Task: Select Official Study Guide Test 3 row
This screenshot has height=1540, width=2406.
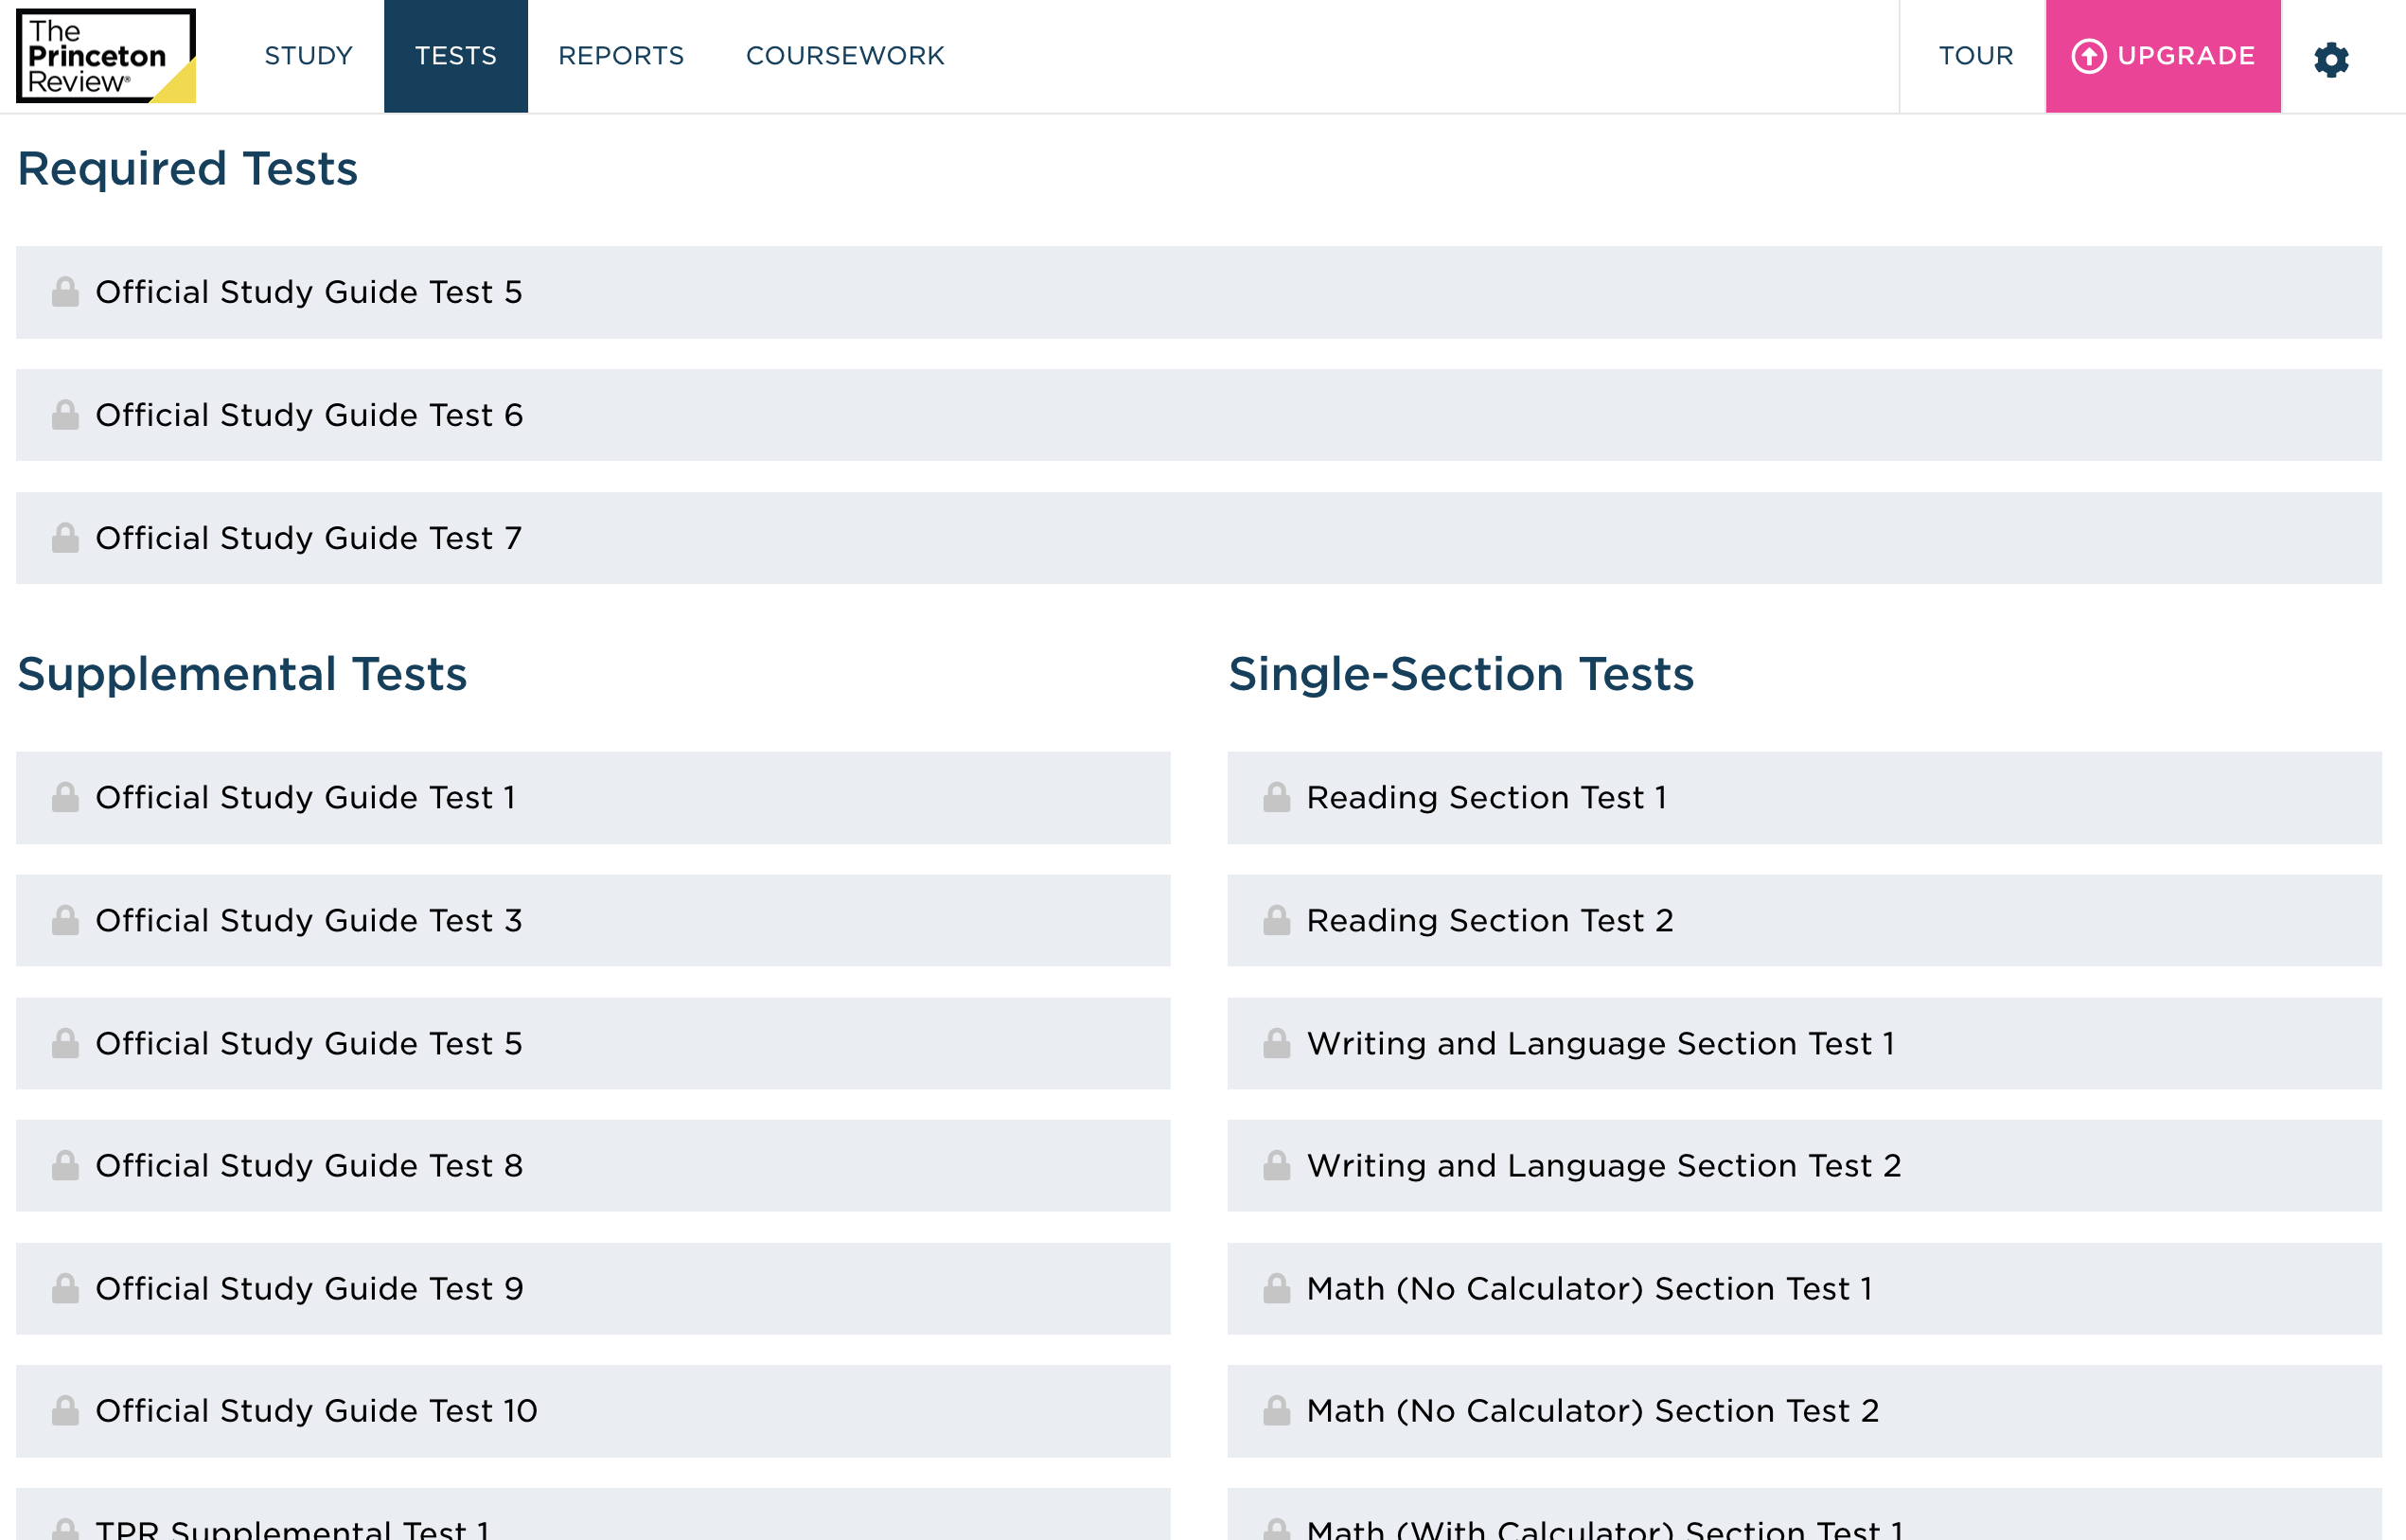Action: click(308, 921)
